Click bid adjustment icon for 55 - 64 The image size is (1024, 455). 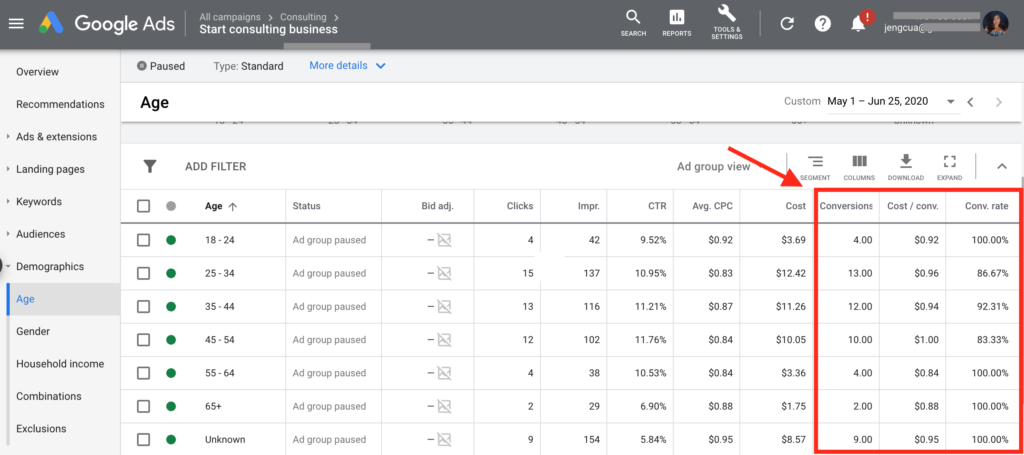click(x=444, y=373)
